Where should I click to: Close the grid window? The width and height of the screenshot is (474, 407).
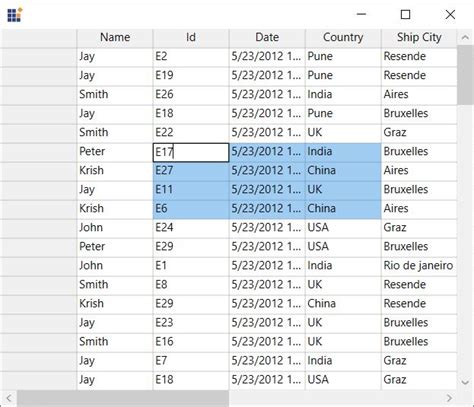coord(450,14)
